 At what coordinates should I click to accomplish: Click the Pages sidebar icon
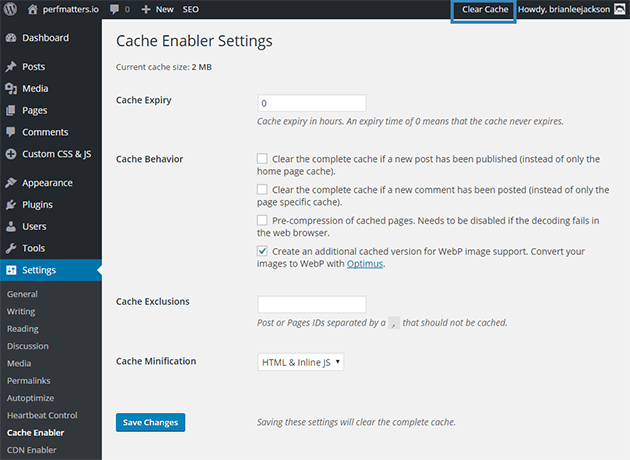[11, 110]
